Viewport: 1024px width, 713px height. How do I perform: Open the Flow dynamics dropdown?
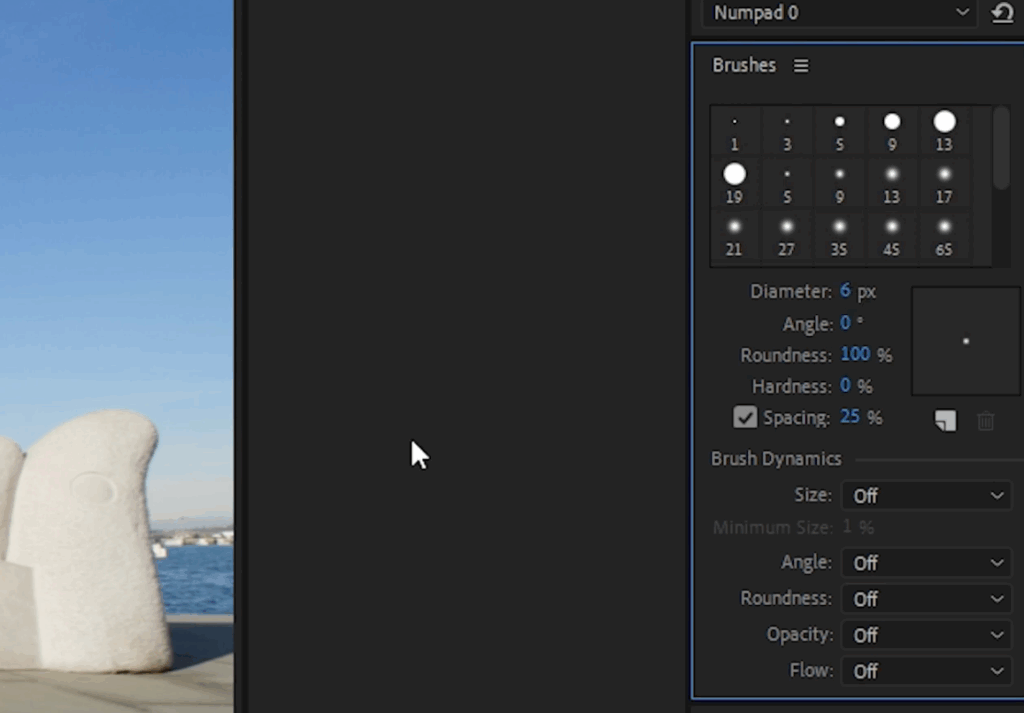coord(926,671)
